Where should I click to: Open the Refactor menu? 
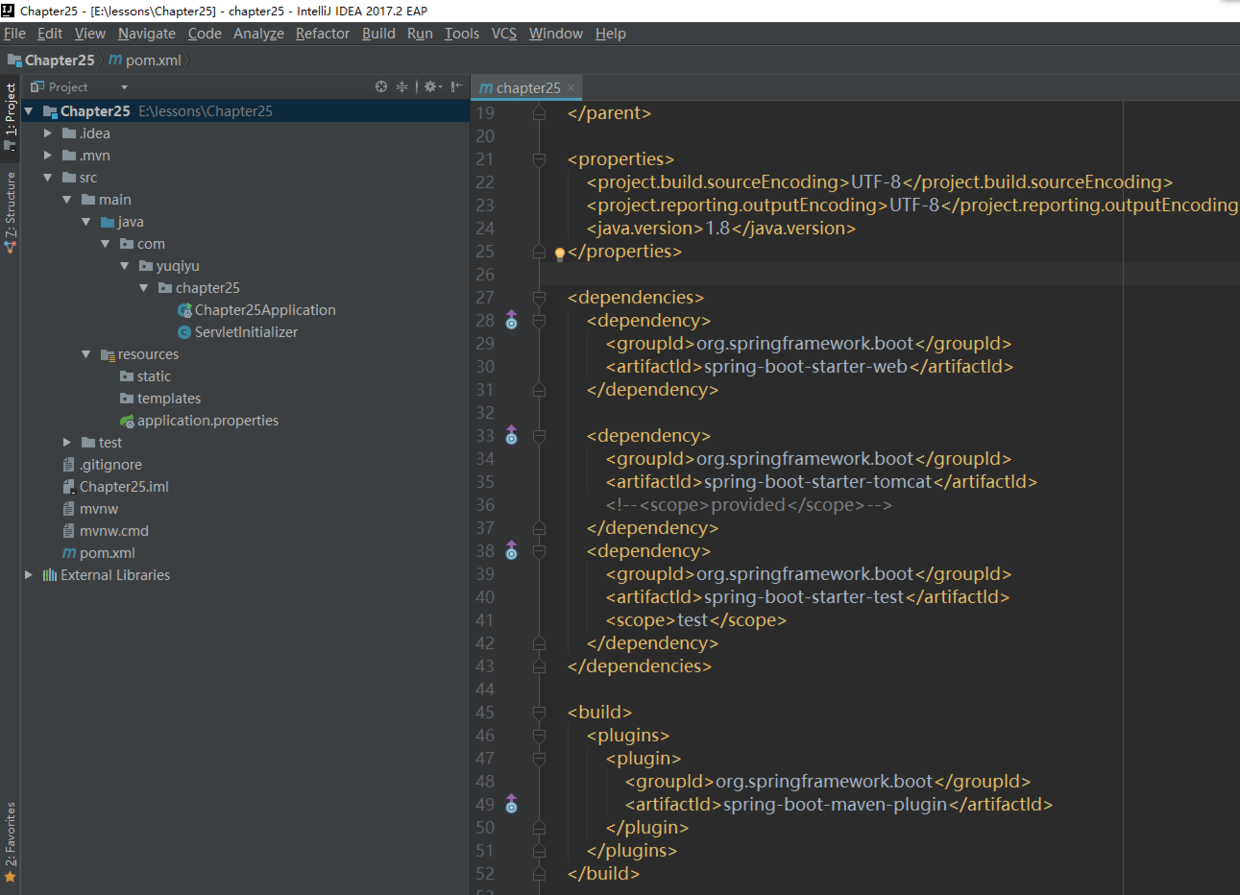coord(322,33)
